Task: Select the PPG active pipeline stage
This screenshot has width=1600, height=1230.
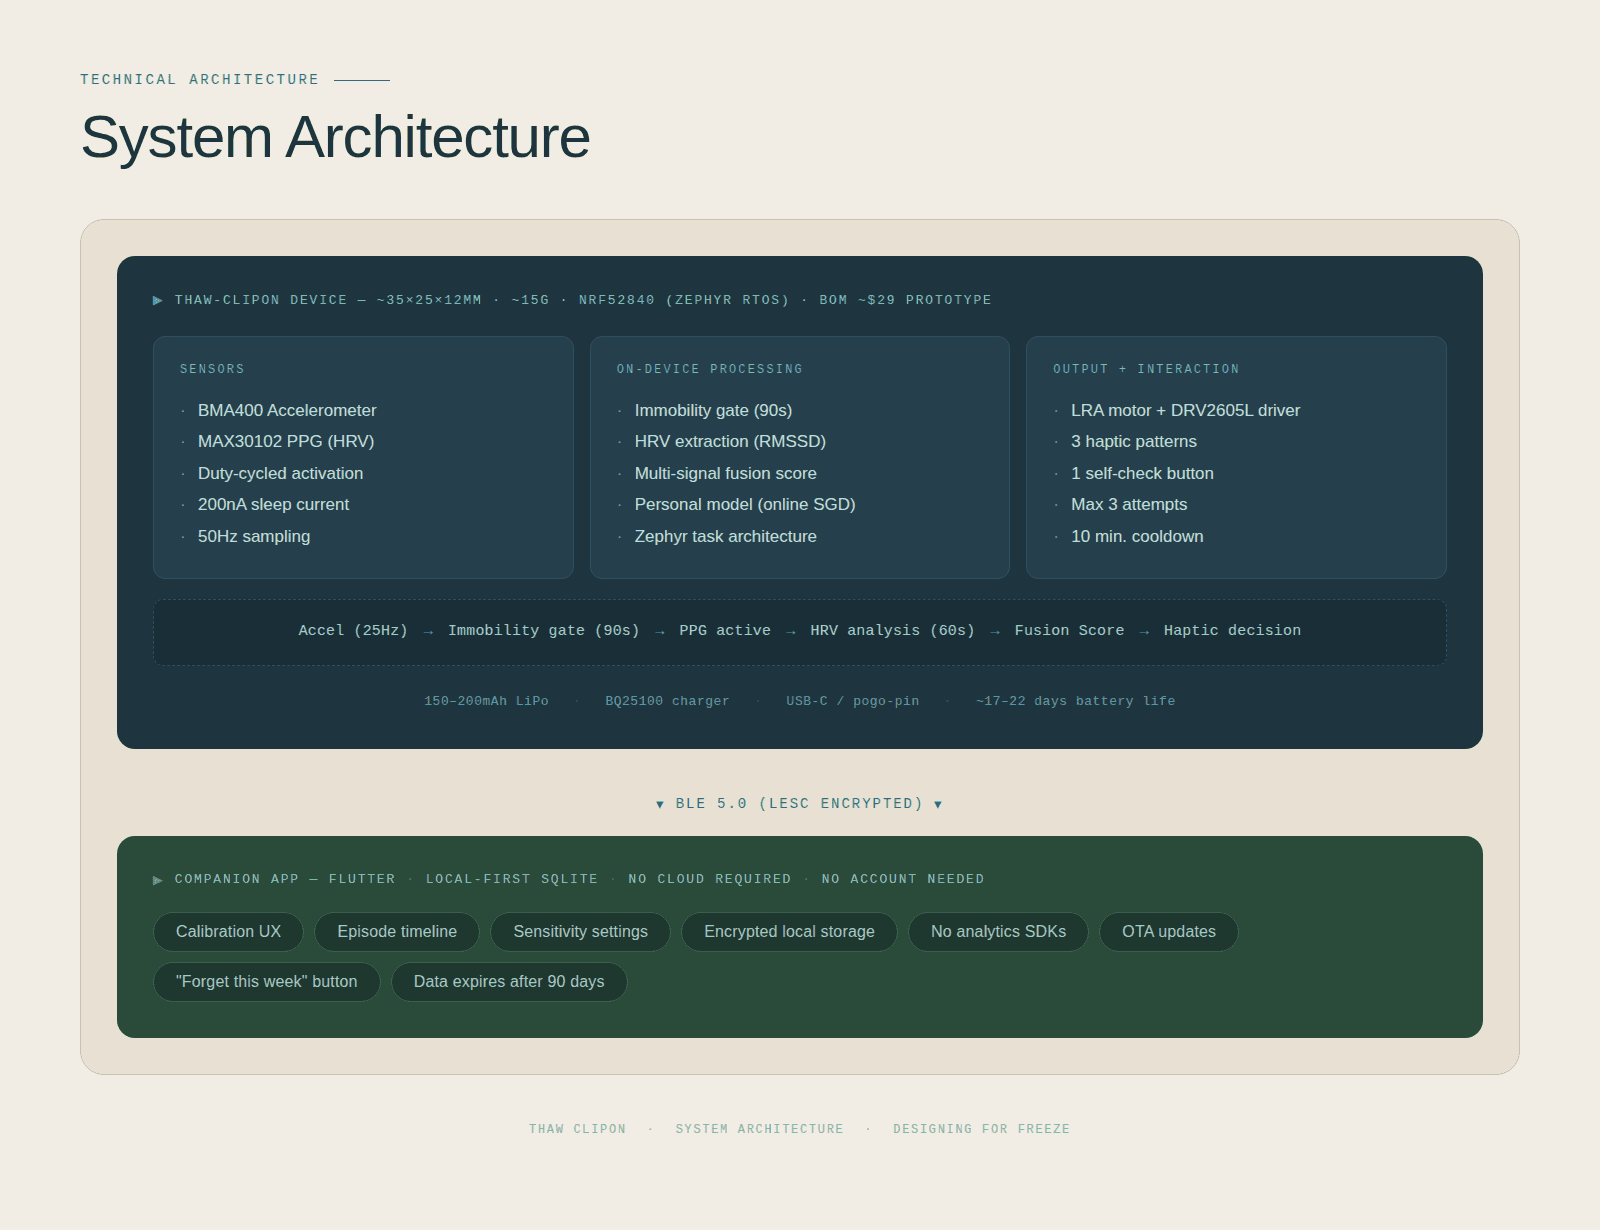Action: click(725, 630)
